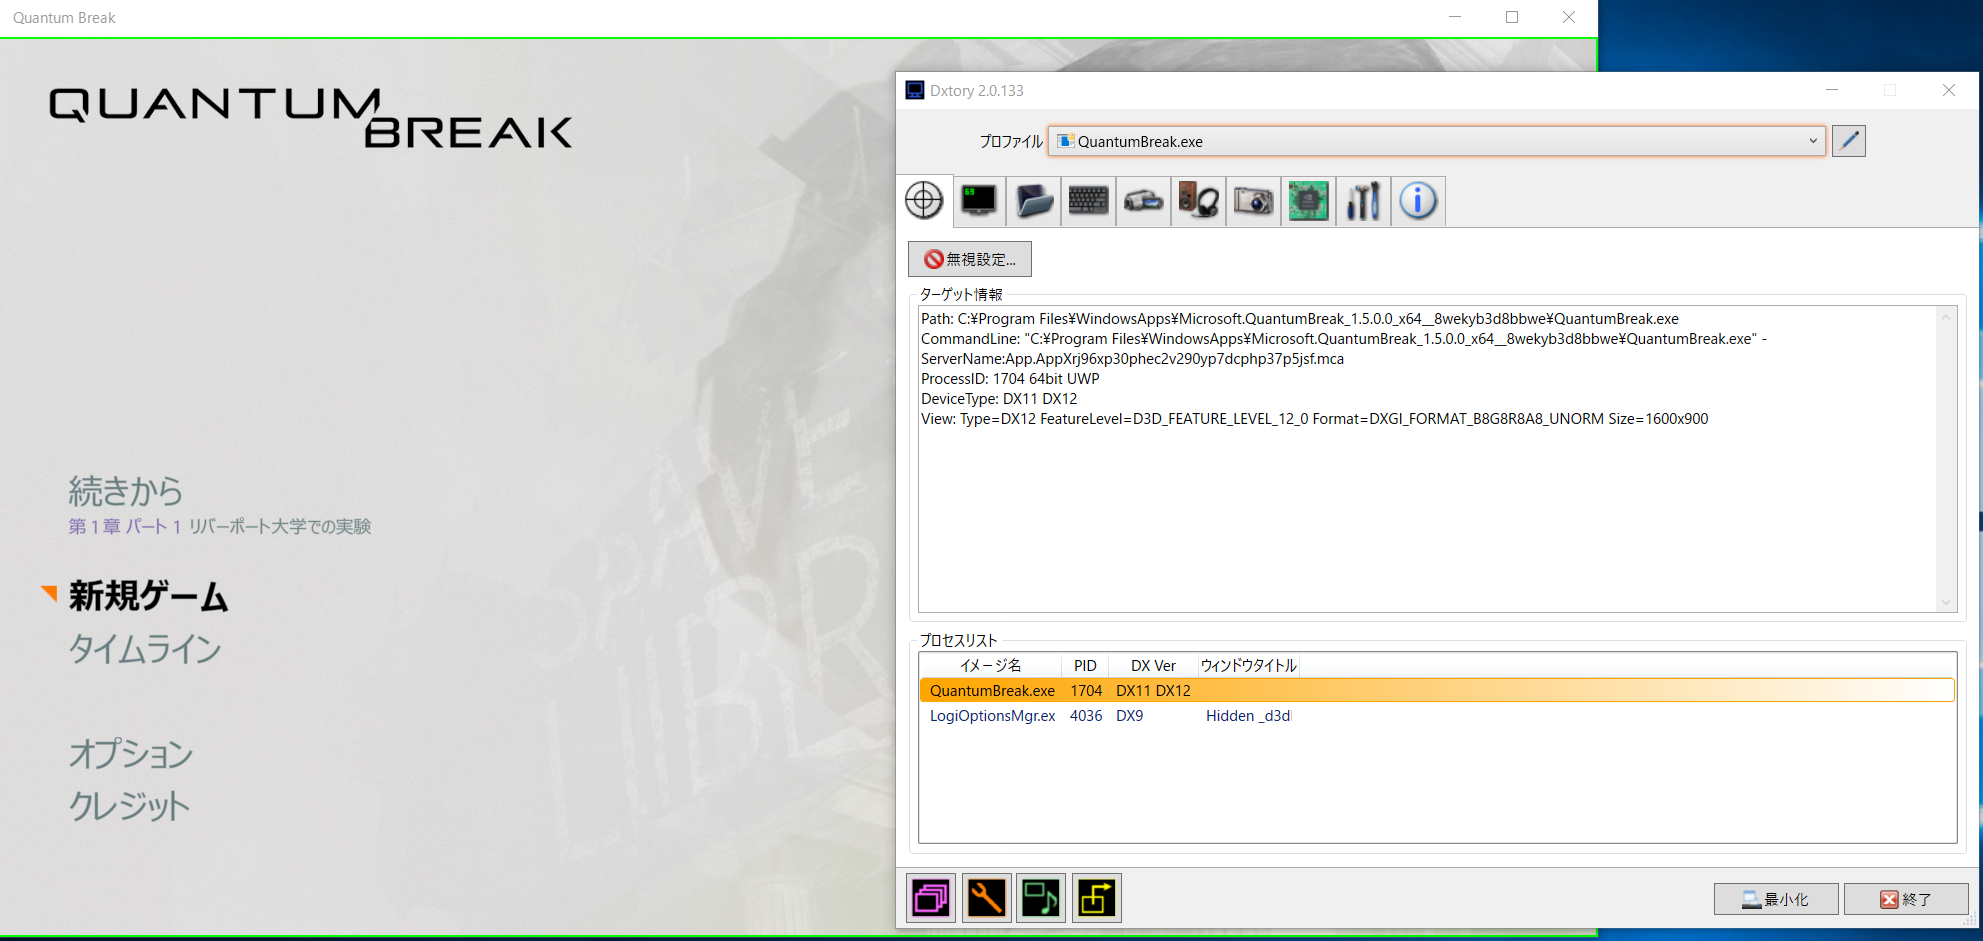The image size is (1983, 941).
Task: Click PID 4036 cell in process list
Action: tap(1086, 716)
